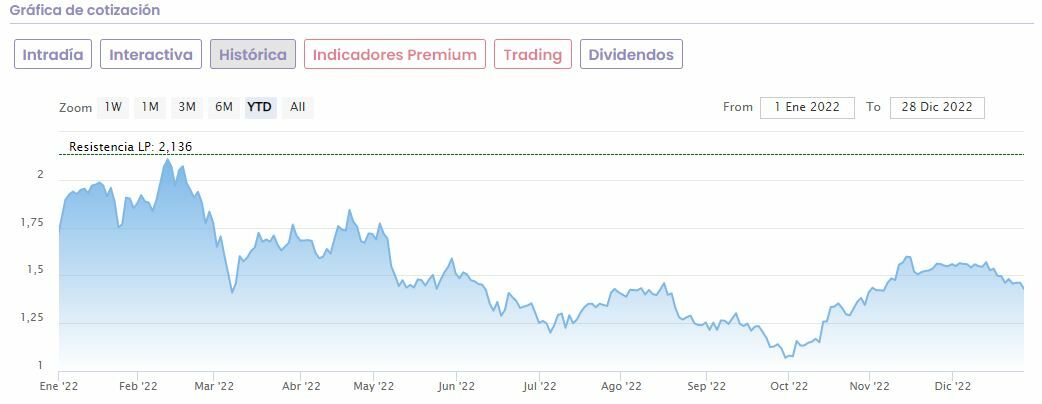Click the February 2022 peak on chart

tap(167, 160)
